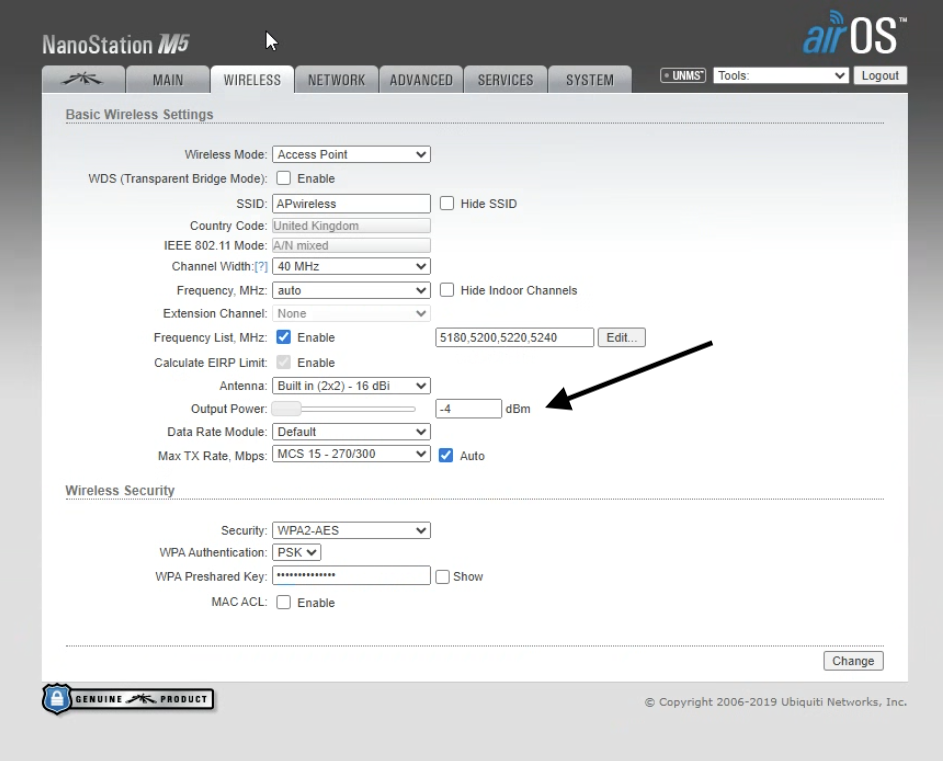The width and height of the screenshot is (943, 761).
Task: Click the WPA Preshared Key field
Action: pos(351,575)
